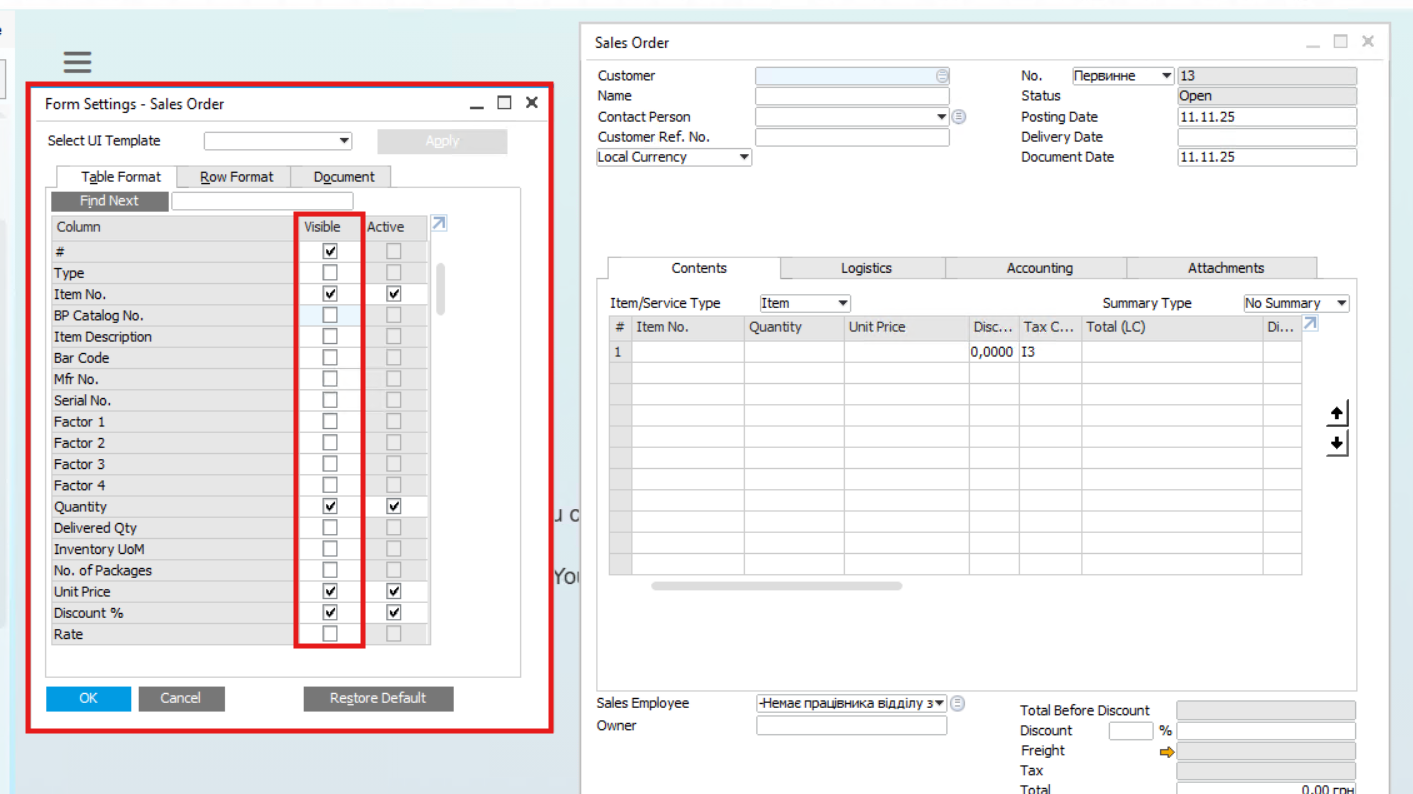Click Contact Person details icon

coord(959,117)
